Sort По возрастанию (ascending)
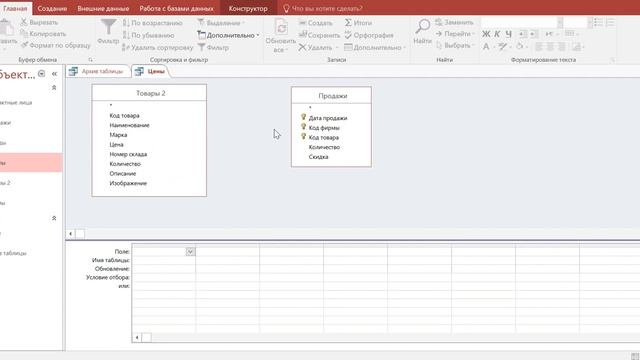This screenshot has width=640, height=360. coord(153,23)
